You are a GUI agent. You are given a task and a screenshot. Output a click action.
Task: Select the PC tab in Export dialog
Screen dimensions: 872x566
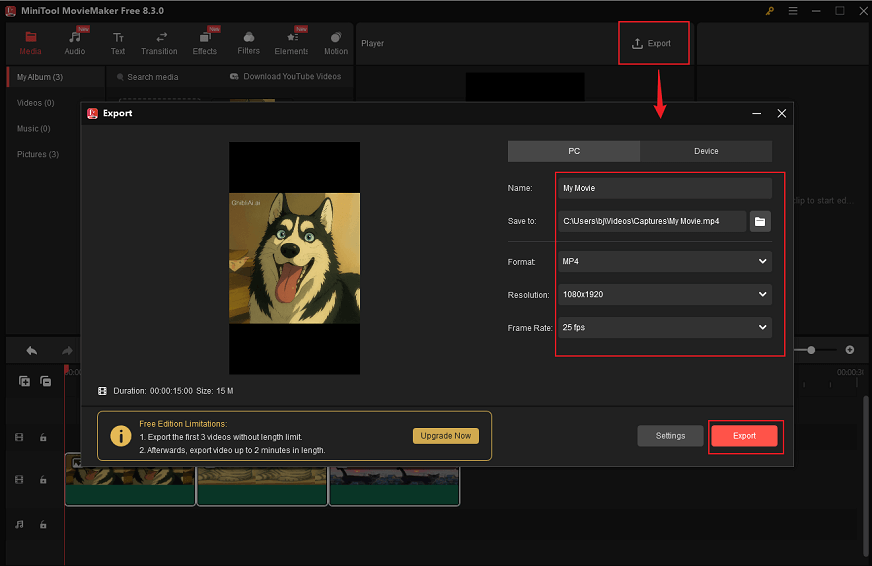(x=574, y=151)
